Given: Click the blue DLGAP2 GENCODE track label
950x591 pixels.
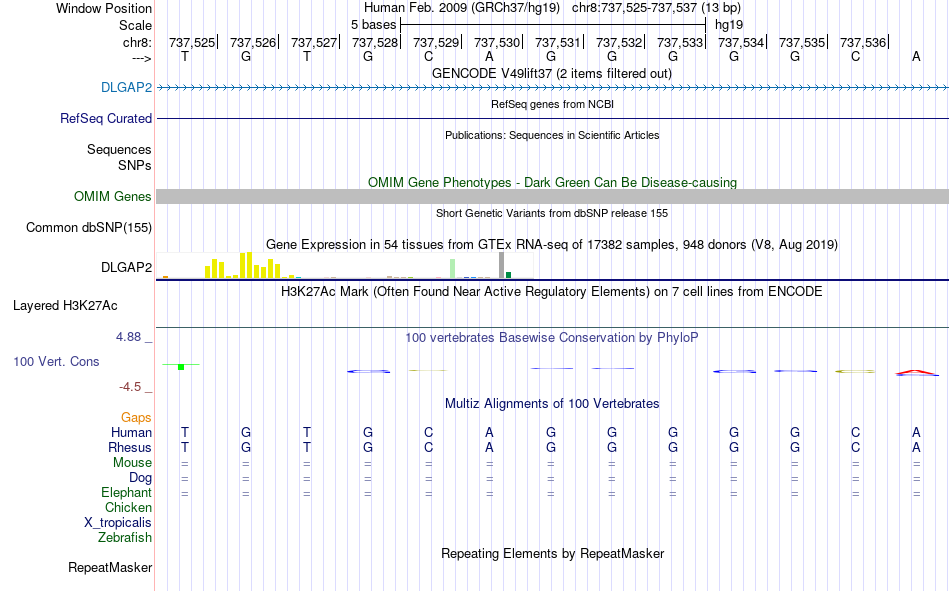Looking at the screenshot, I should point(126,87).
